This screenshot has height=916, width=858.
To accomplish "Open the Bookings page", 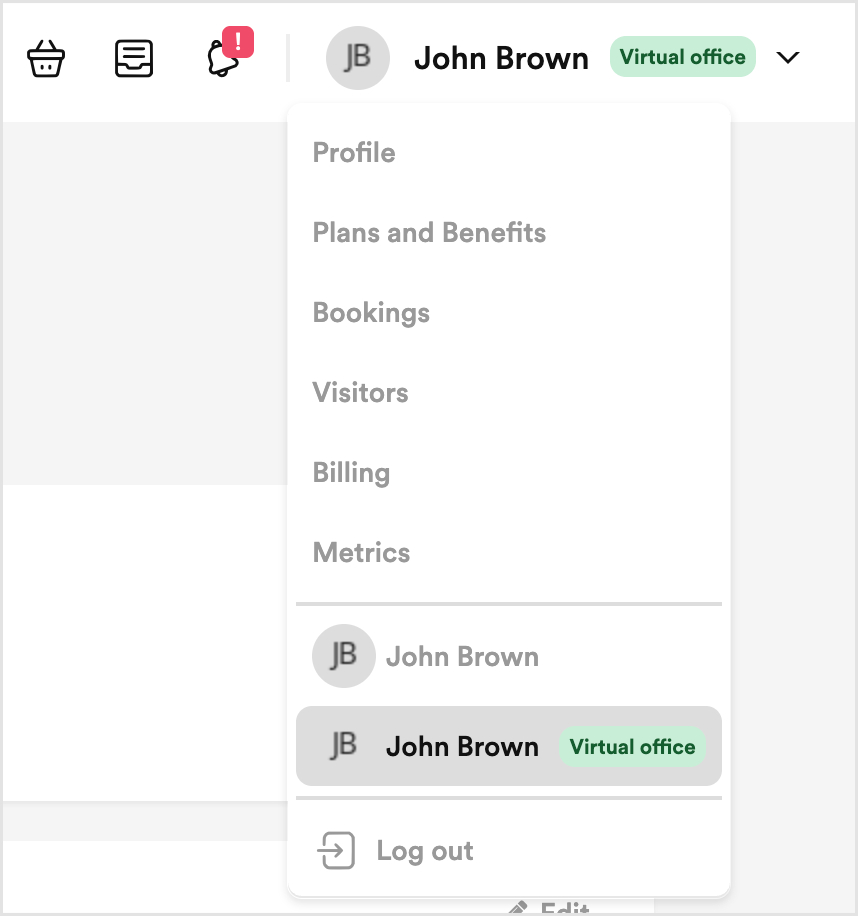I will click(371, 312).
